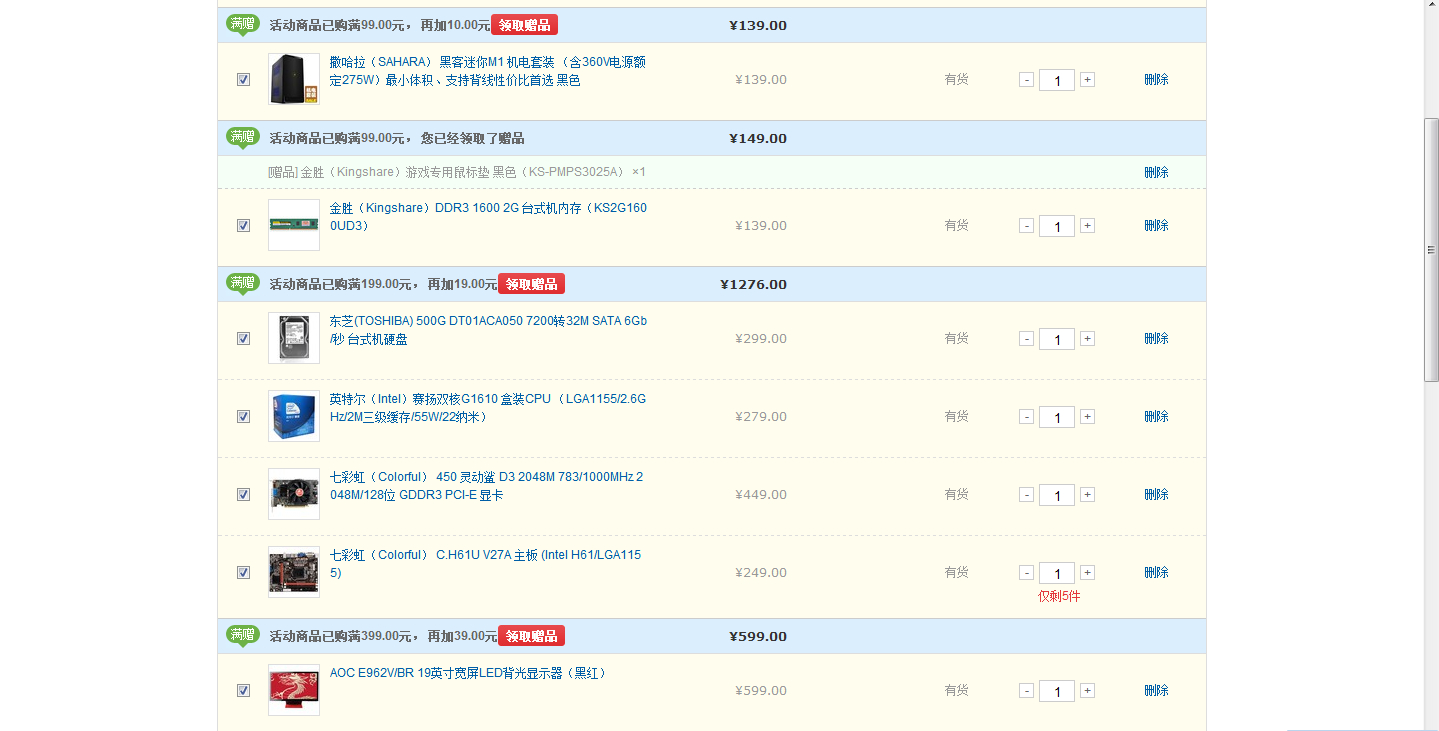
Task: Delete the TOSHIBA 500G hard drive from cart
Action: pyautogui.click(x=1156, y=339)
